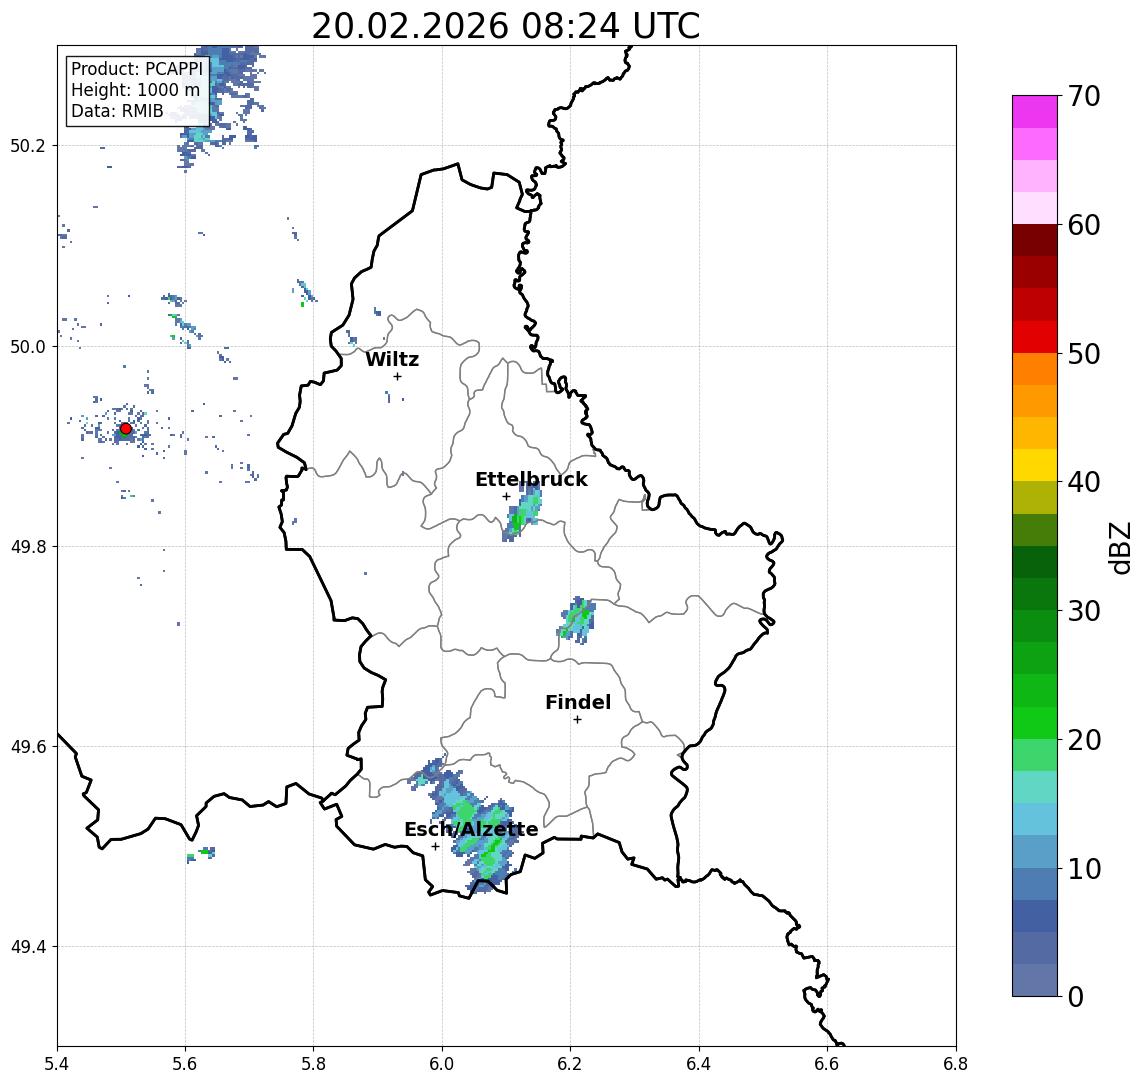Click the title 20.02.2026 08:24 UTC
Image resolution: width=1145 pixels, height=1084 pixels.
tap(505, 26)
